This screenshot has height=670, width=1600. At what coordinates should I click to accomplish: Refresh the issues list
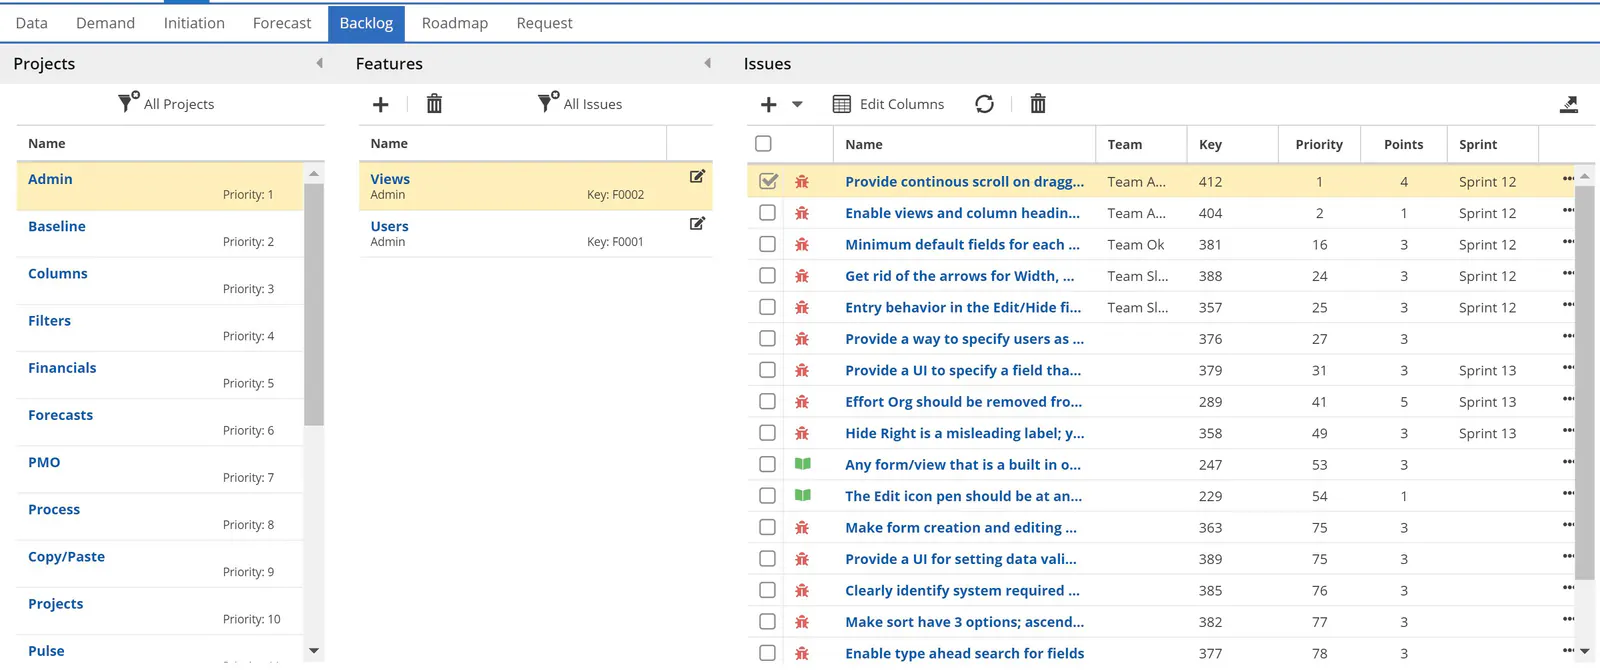pyautogui.click(x=984, y=104)
